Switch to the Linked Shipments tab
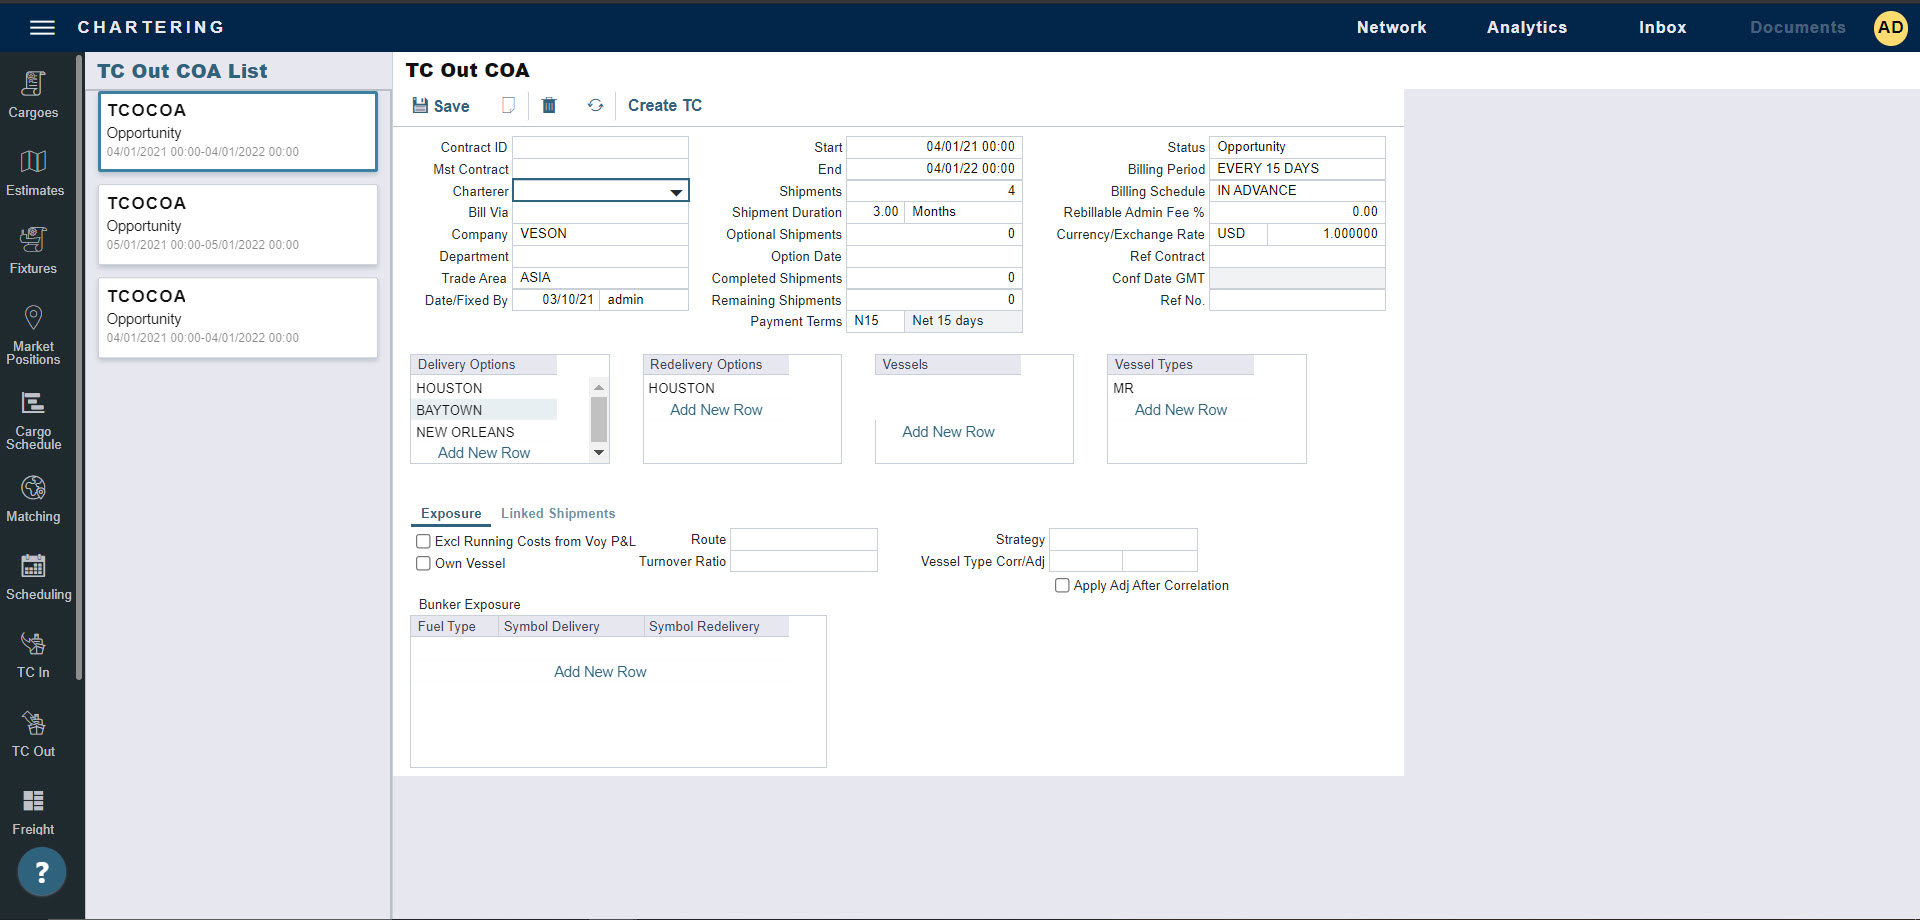Image resolution: width=1920 pixels, height=920 pixels. coord(557,513)
